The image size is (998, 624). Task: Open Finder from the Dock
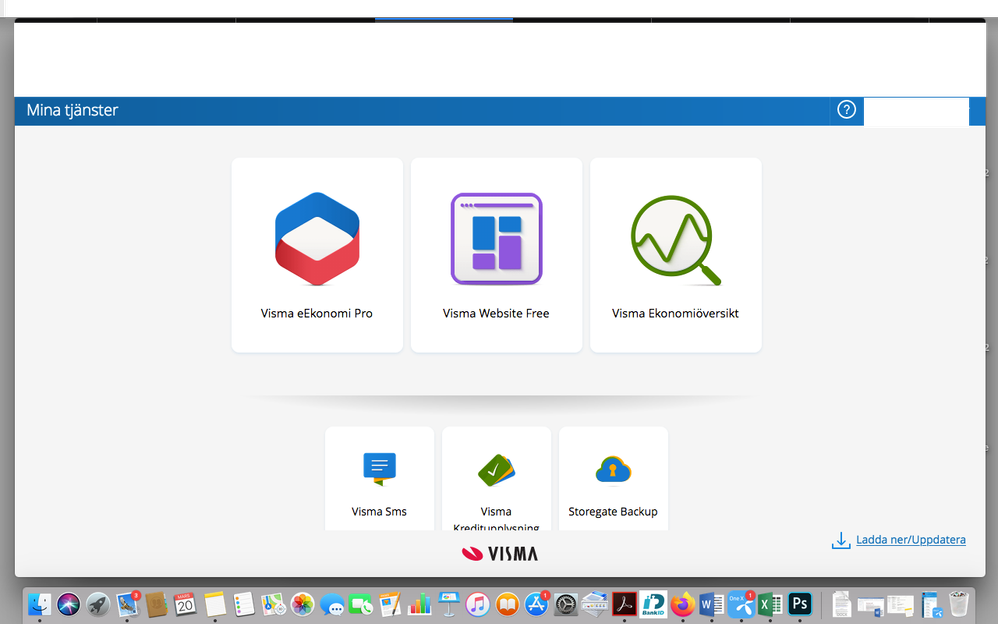click(x=39, y=604)
